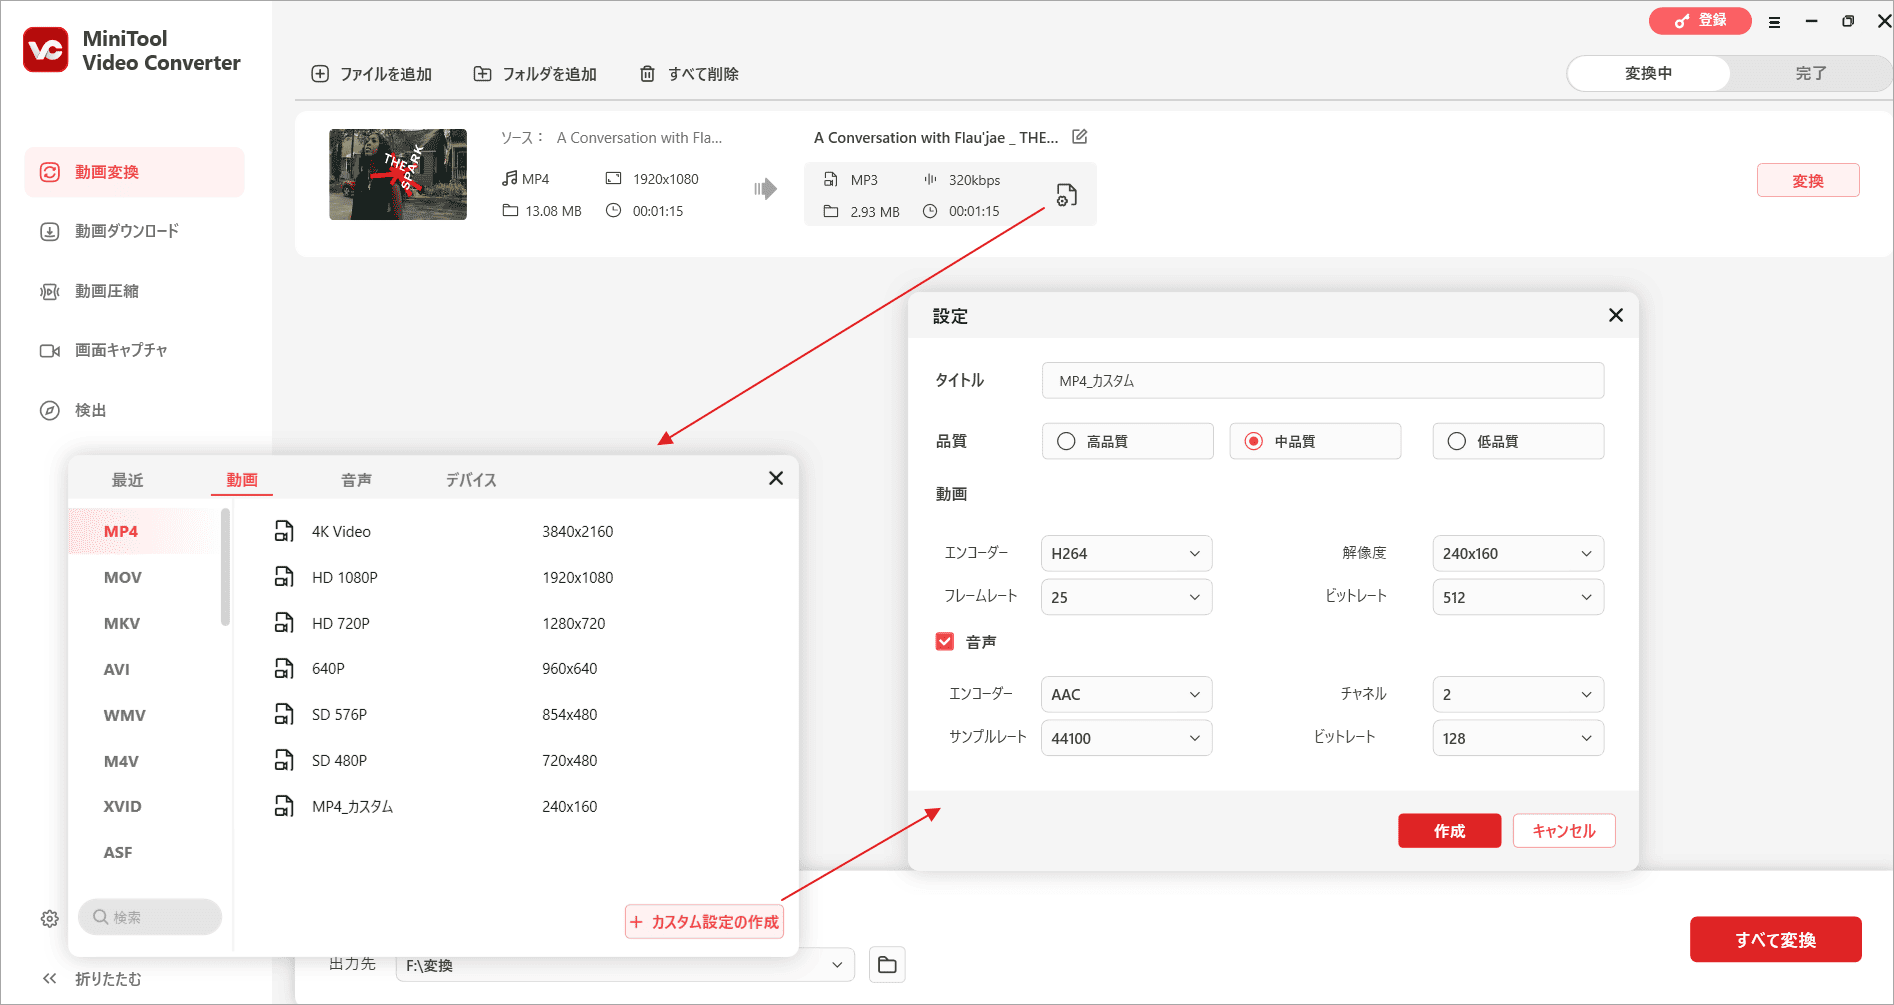The height and width of the screenshot is (1005, 1894).
Task: Switch to the 変換中 tab
Action: point(1648,73)
